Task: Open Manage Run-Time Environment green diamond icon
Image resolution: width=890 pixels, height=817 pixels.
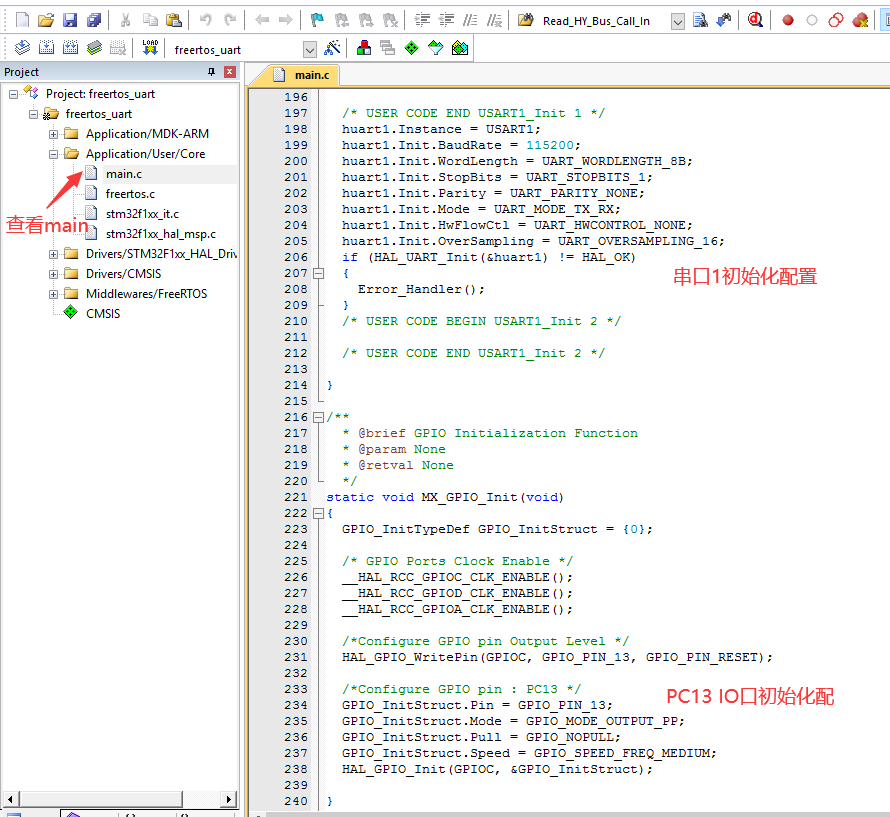Action: tap(412, 48)
